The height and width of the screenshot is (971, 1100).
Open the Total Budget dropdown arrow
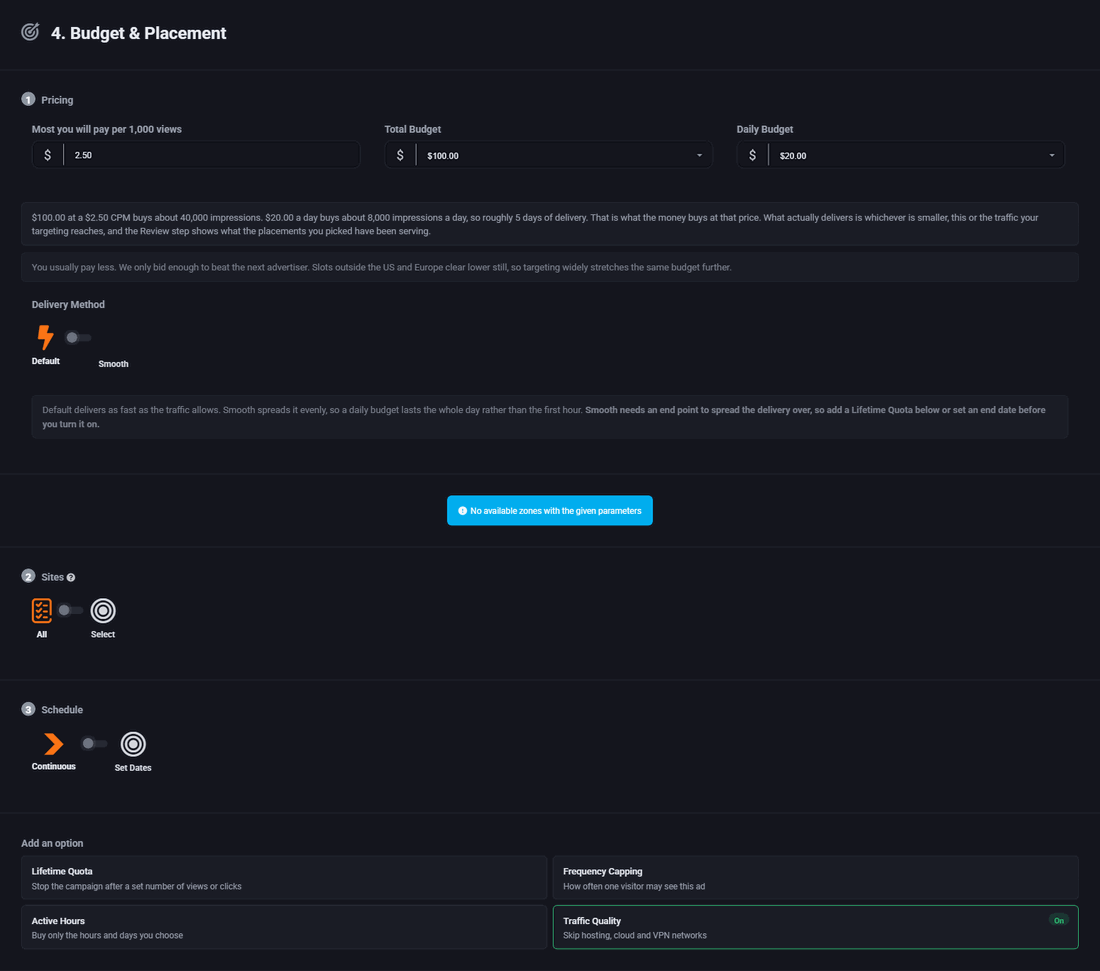699,155
